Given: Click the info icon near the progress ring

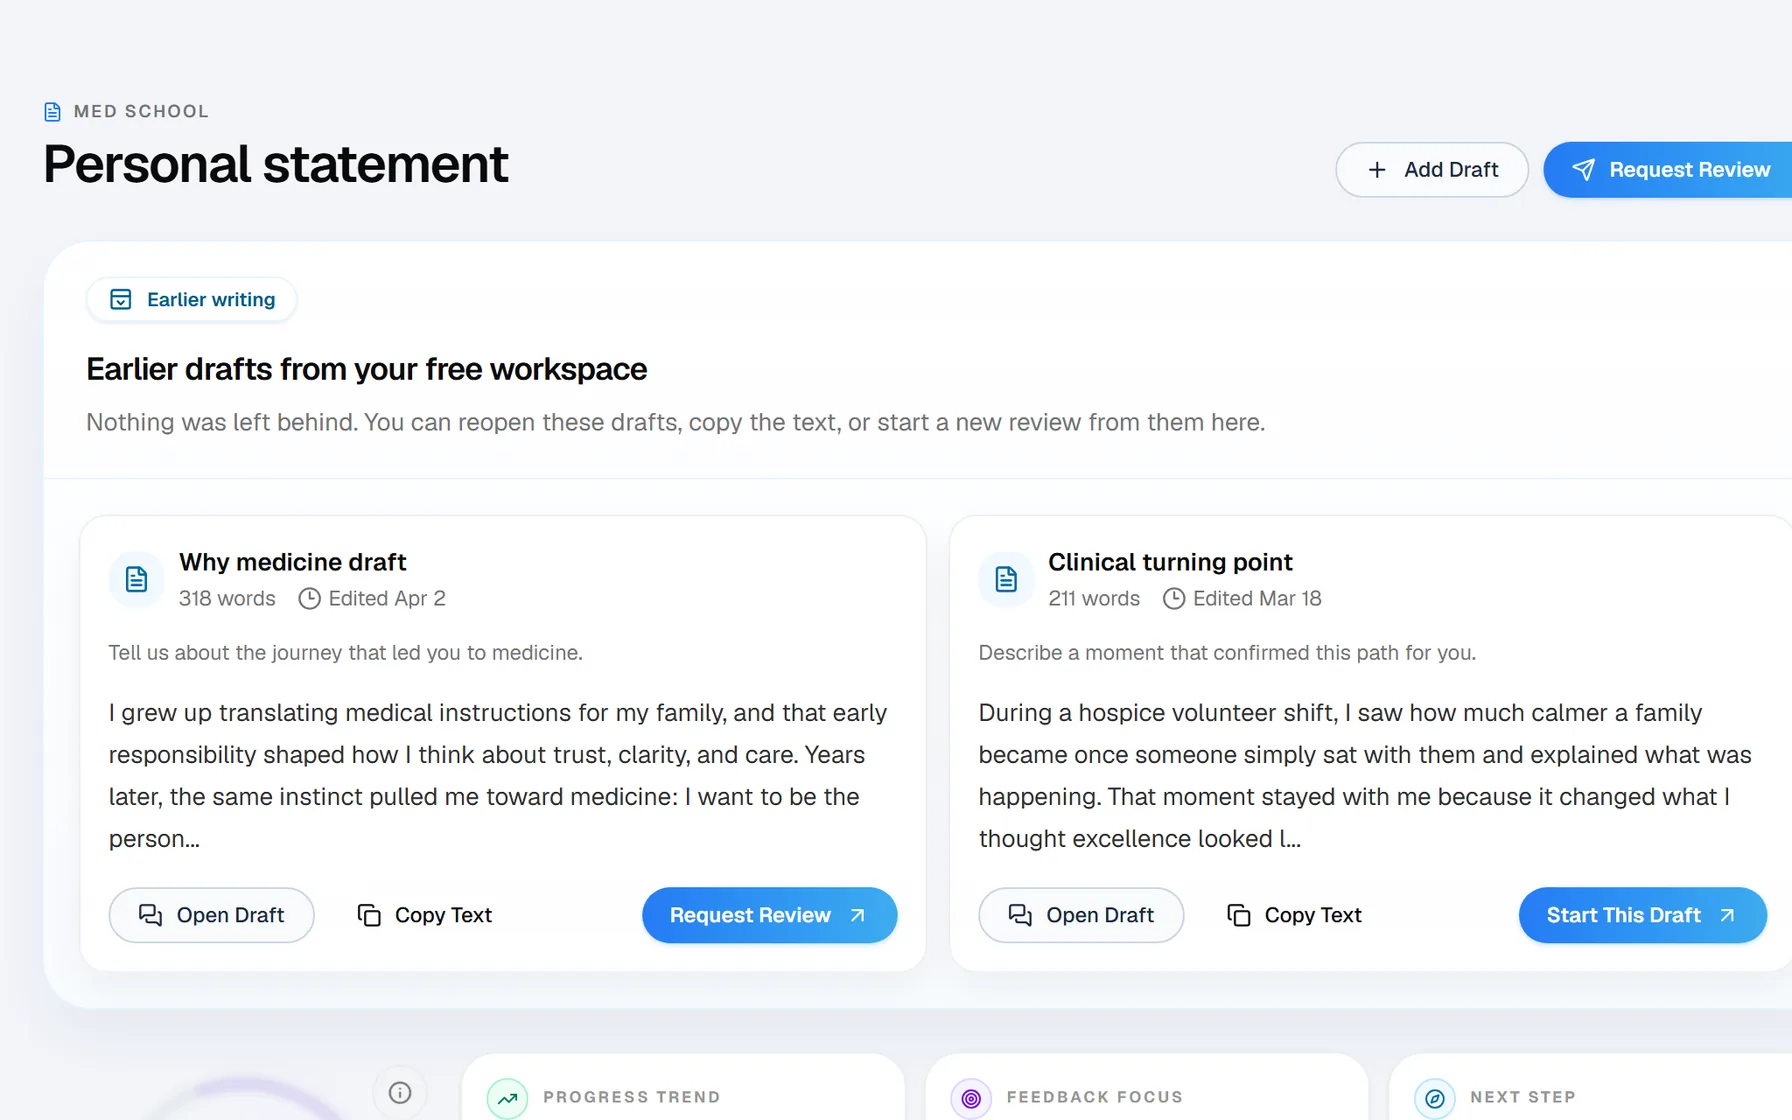Looking at the screenshot, I should [x=400, y=1093].
